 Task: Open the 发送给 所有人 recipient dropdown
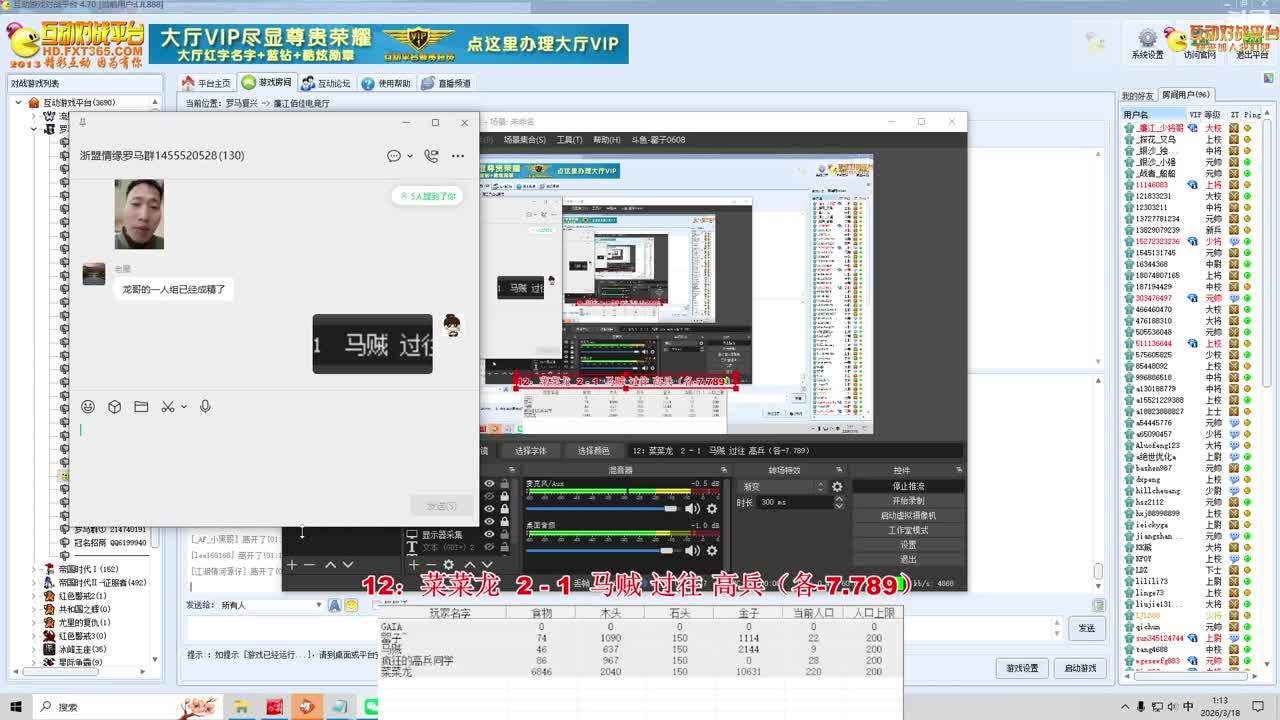pos(319,605)
